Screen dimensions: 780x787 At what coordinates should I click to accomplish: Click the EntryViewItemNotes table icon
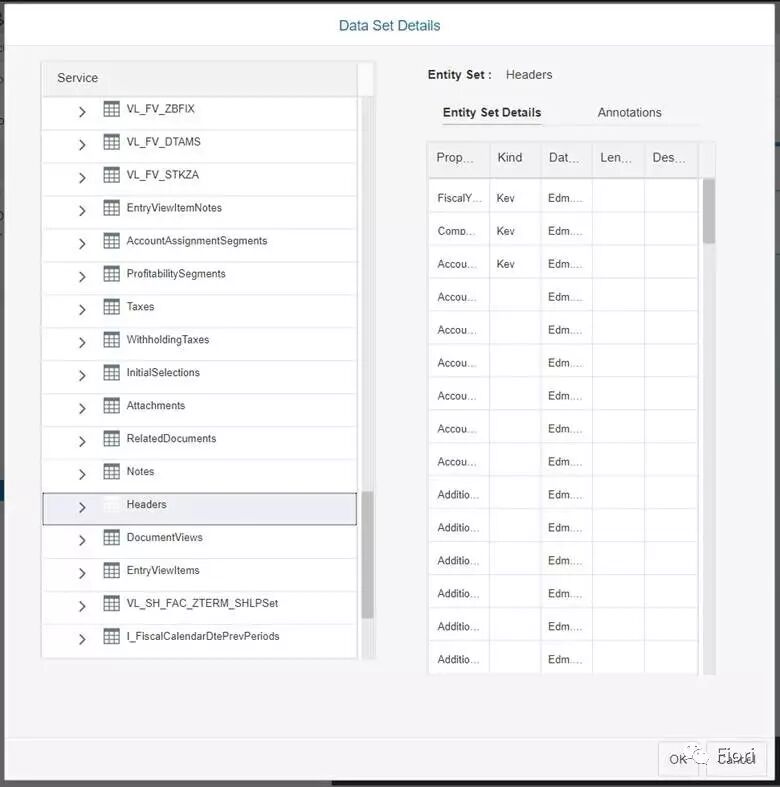(111, 208)
